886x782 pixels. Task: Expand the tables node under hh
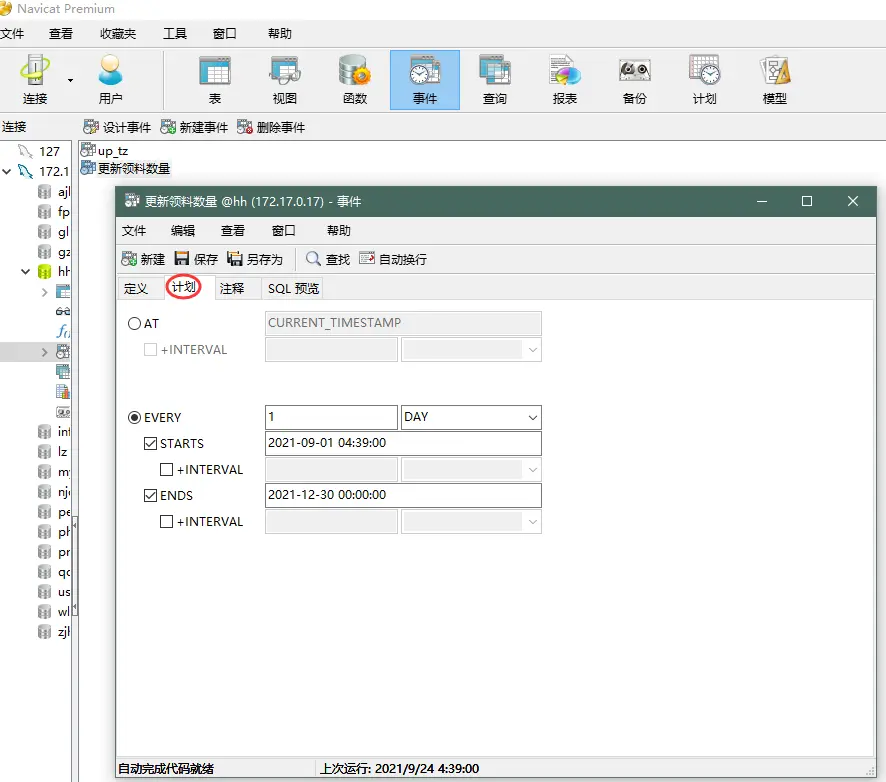pyautogui.click(x=45, y=292)
